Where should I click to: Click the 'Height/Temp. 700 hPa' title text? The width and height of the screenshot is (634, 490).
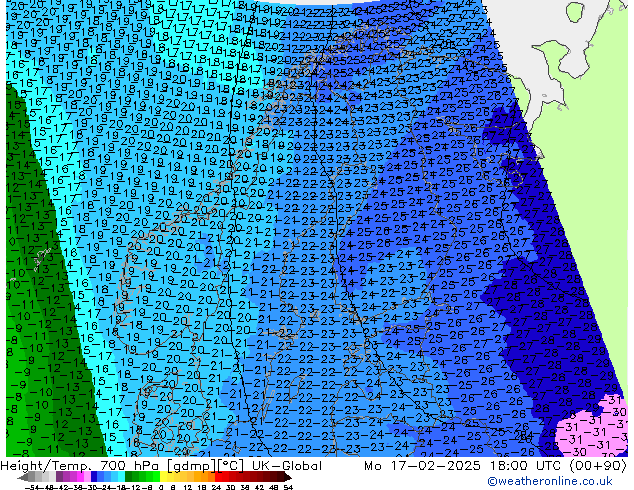(80, 466)
